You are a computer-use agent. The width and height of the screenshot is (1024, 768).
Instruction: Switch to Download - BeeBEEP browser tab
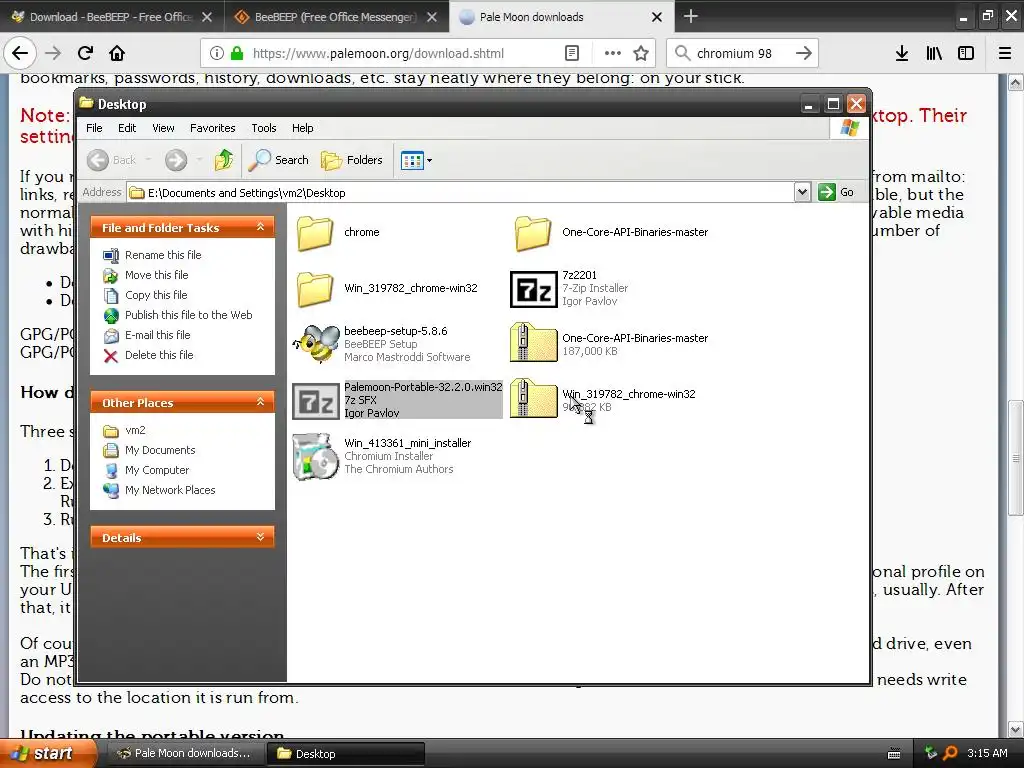(111, 17)
